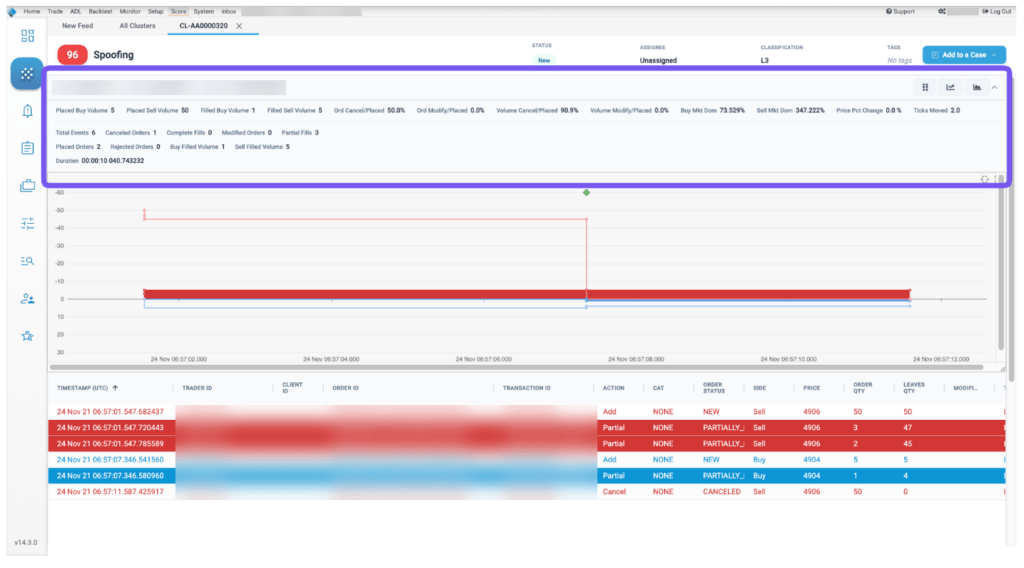Click the Log Out link
The width and height of the screenshot is (1024, 568).
click(997, 11)
